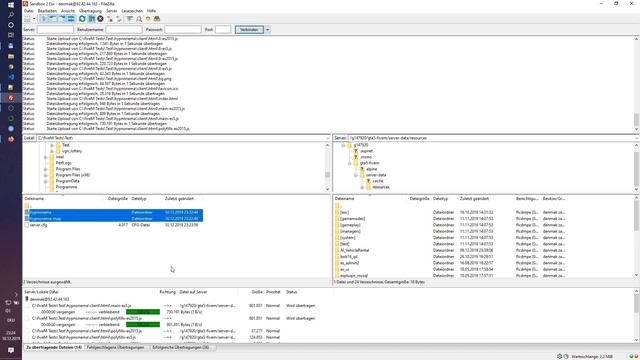Image resolution: width=640 pixels, height=360 pixels.
Task: Click the refresh file listings icon
Action: click(x=82, y=19)
